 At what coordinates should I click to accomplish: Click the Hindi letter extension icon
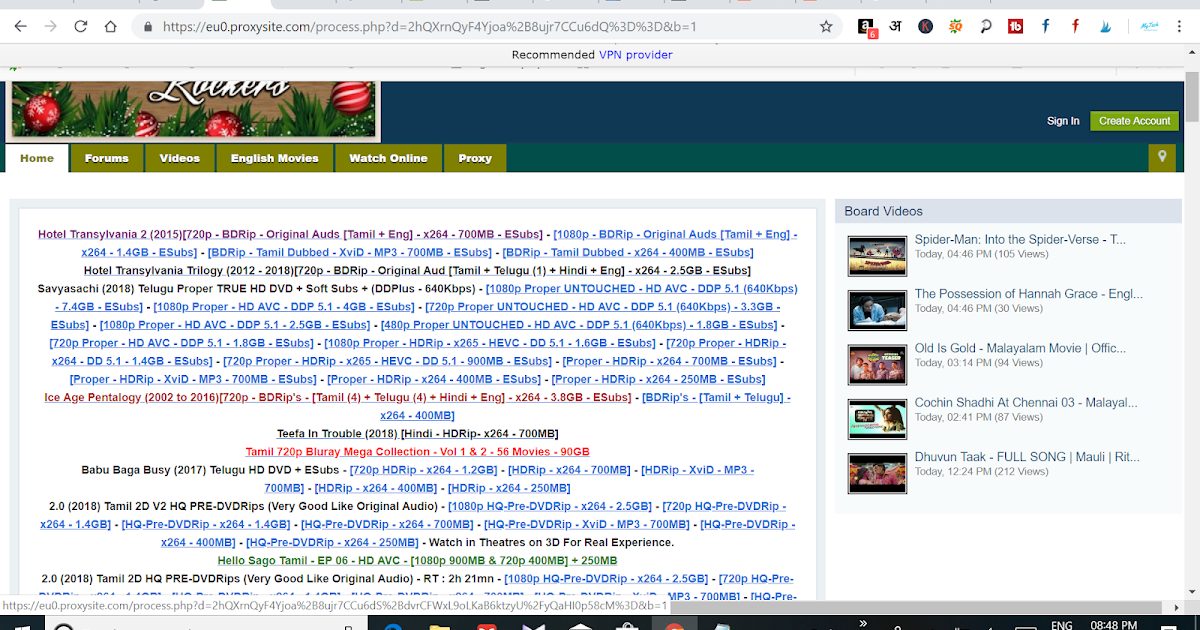tap(896, 27)
